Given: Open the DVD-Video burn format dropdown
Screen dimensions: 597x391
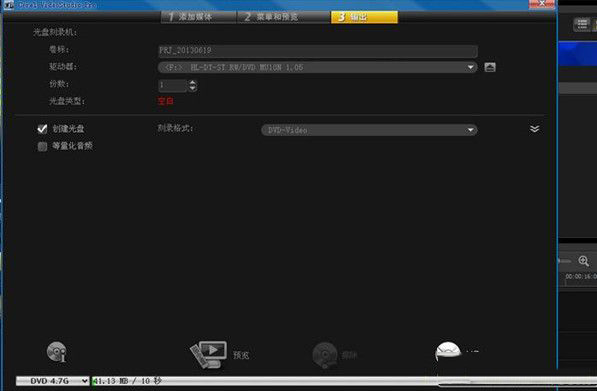Looking at the screenshot, I should click(369, 130).
